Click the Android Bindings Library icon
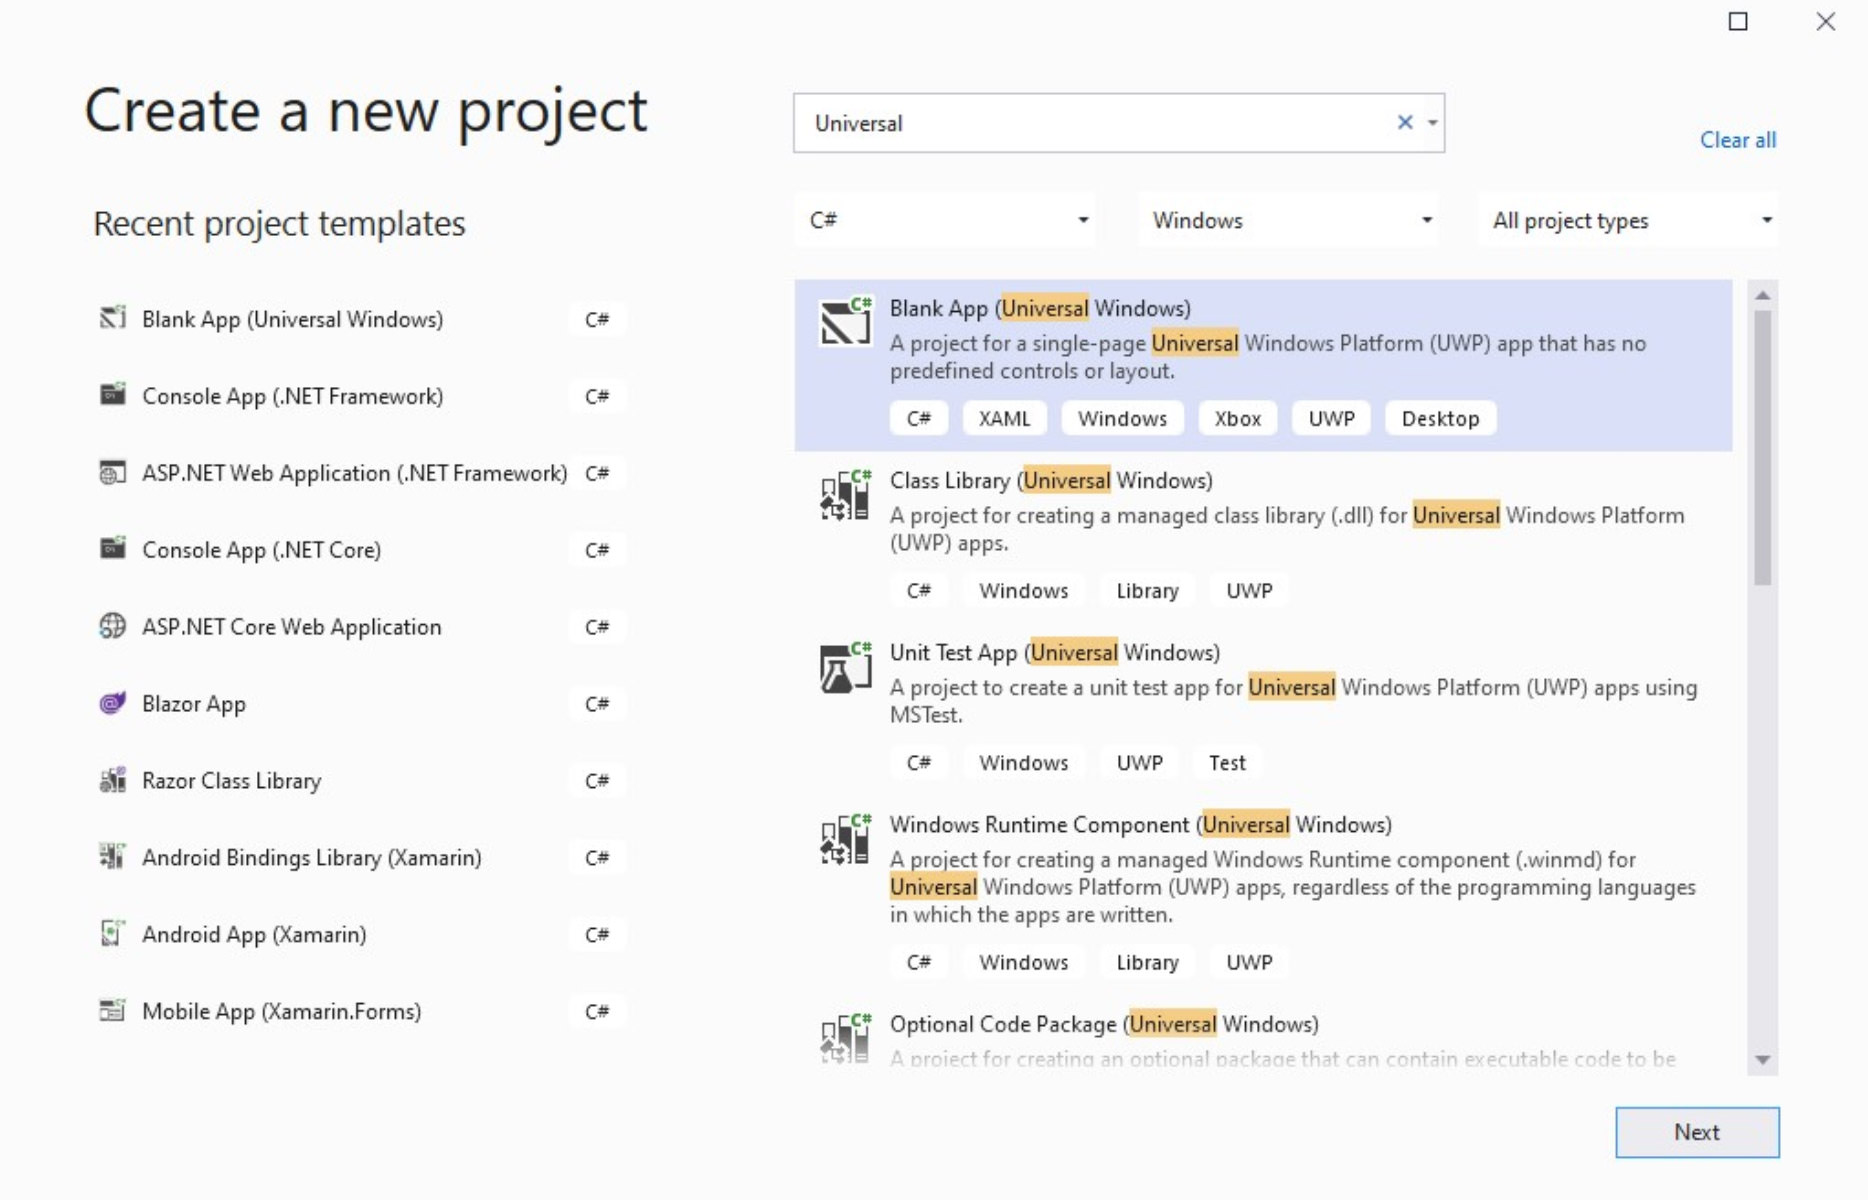 [113, 856]
